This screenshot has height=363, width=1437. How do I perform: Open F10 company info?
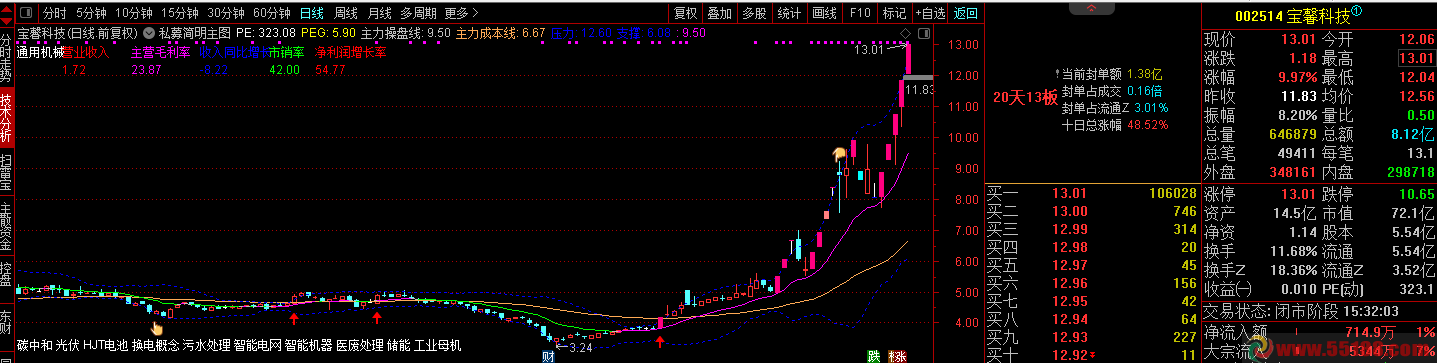pyautogui.click(x=859, y=13)
